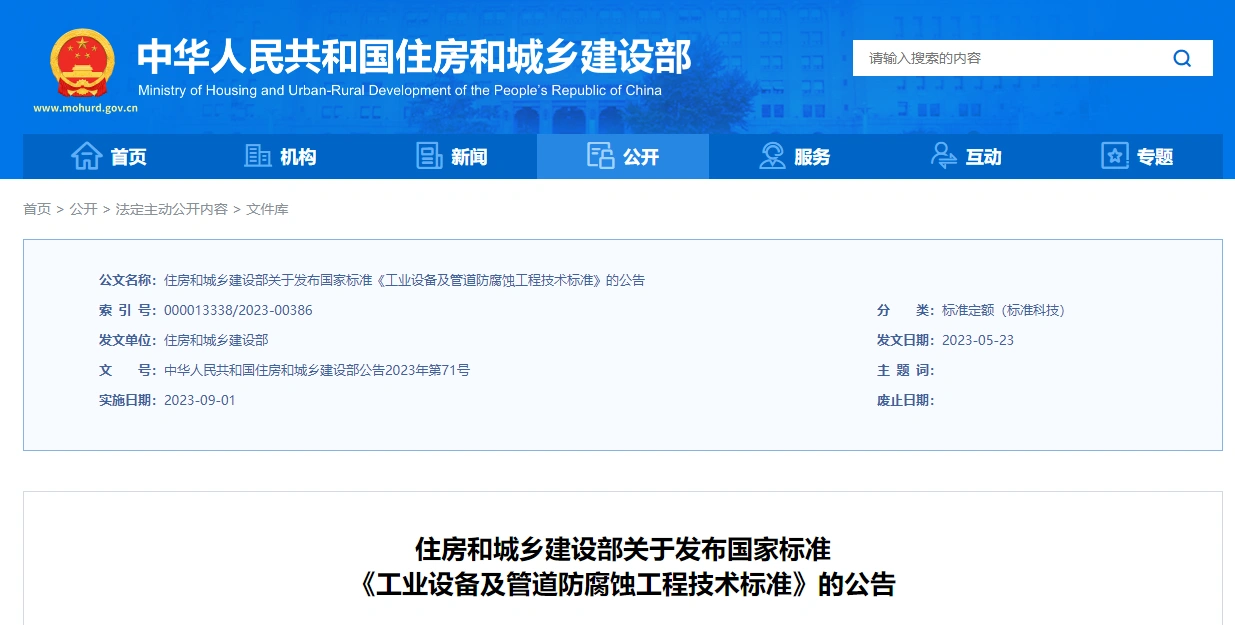
Task: Select the 服务 services person icon
Action: coord(771,156)
